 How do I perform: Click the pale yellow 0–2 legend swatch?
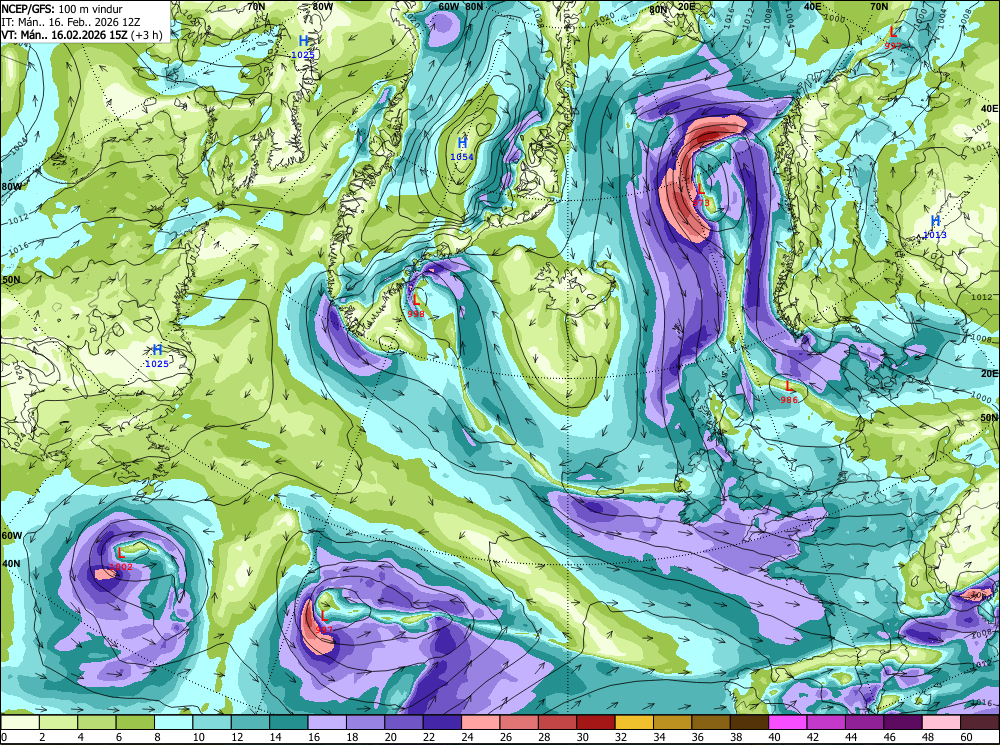click(20, 722)
